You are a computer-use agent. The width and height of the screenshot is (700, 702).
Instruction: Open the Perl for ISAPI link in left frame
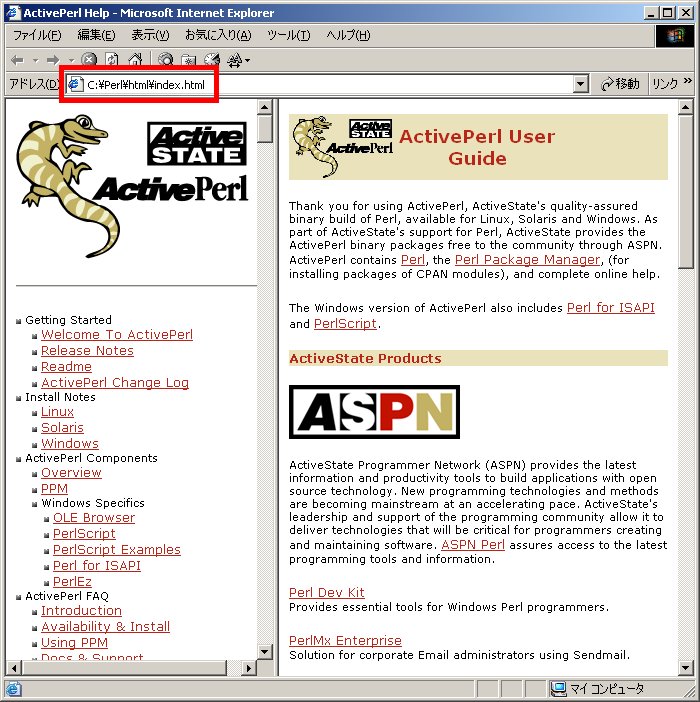(x=97, y=566)
